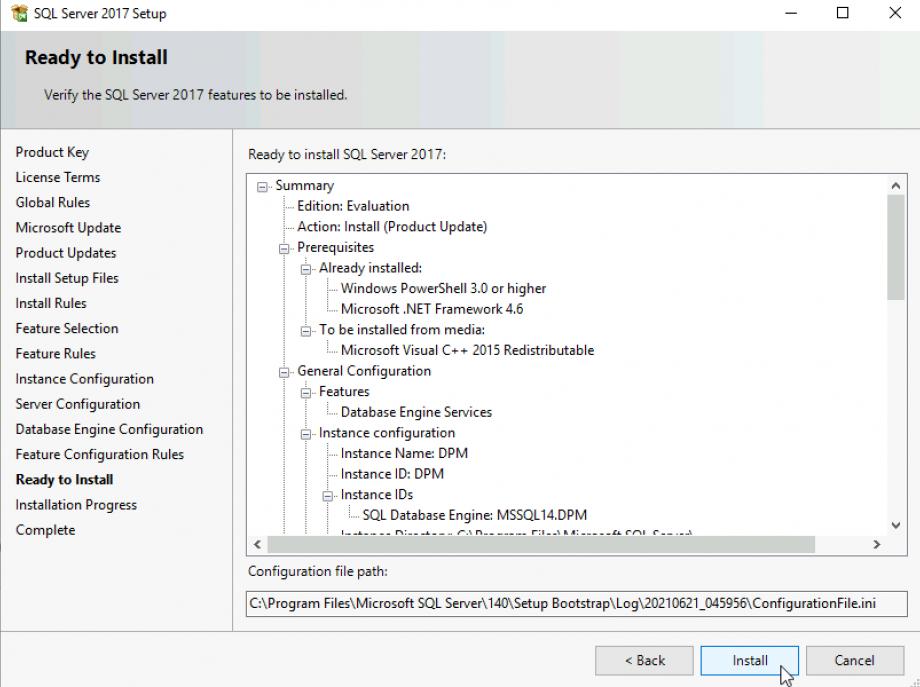Screen dimensions: 920x687
Task: Select the Feature Selection step in the sidebar
Action: click(x=66, y=328)
